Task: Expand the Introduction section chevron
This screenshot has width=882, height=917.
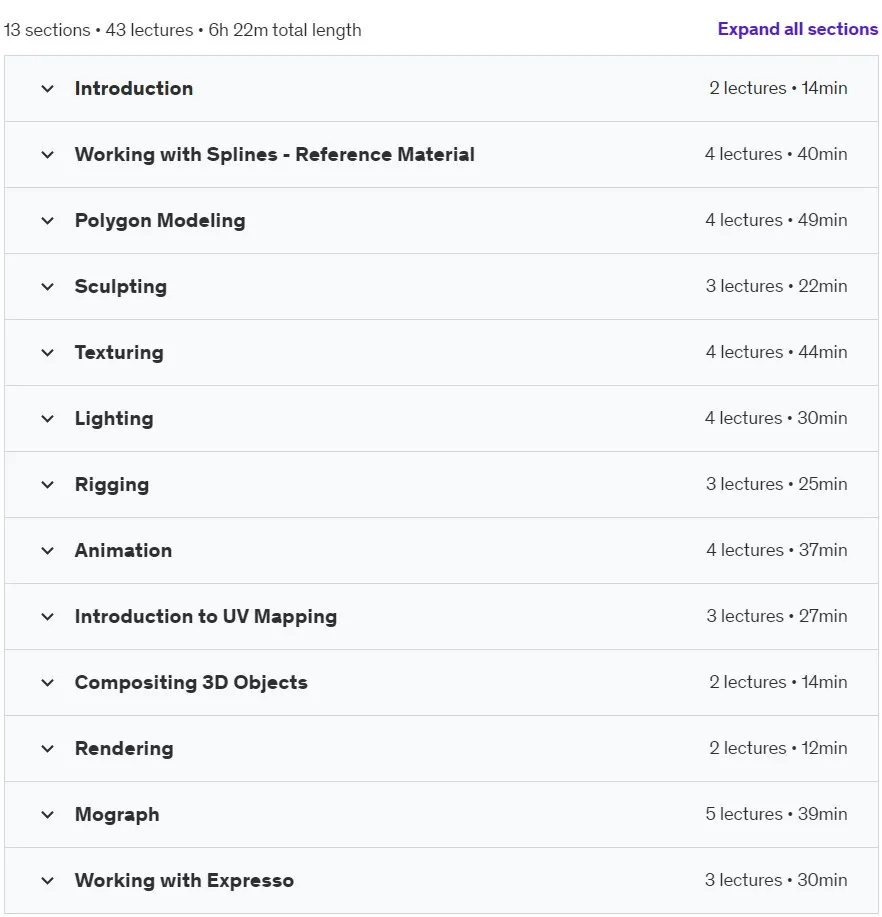Action: tap(48, 89)
